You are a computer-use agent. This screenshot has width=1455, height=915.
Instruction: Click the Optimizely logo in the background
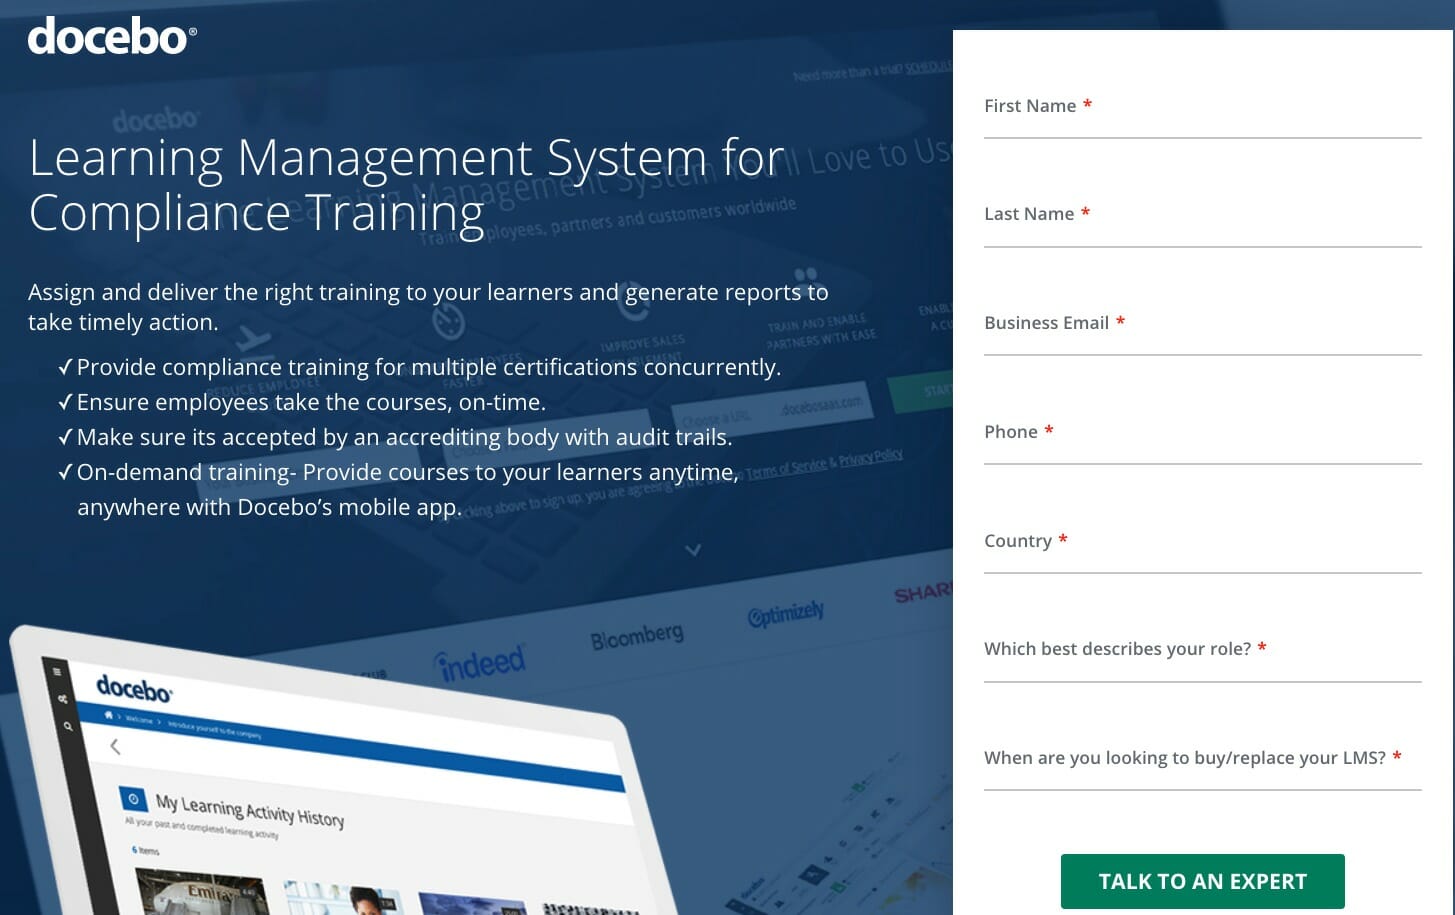[x=786, y=613]
